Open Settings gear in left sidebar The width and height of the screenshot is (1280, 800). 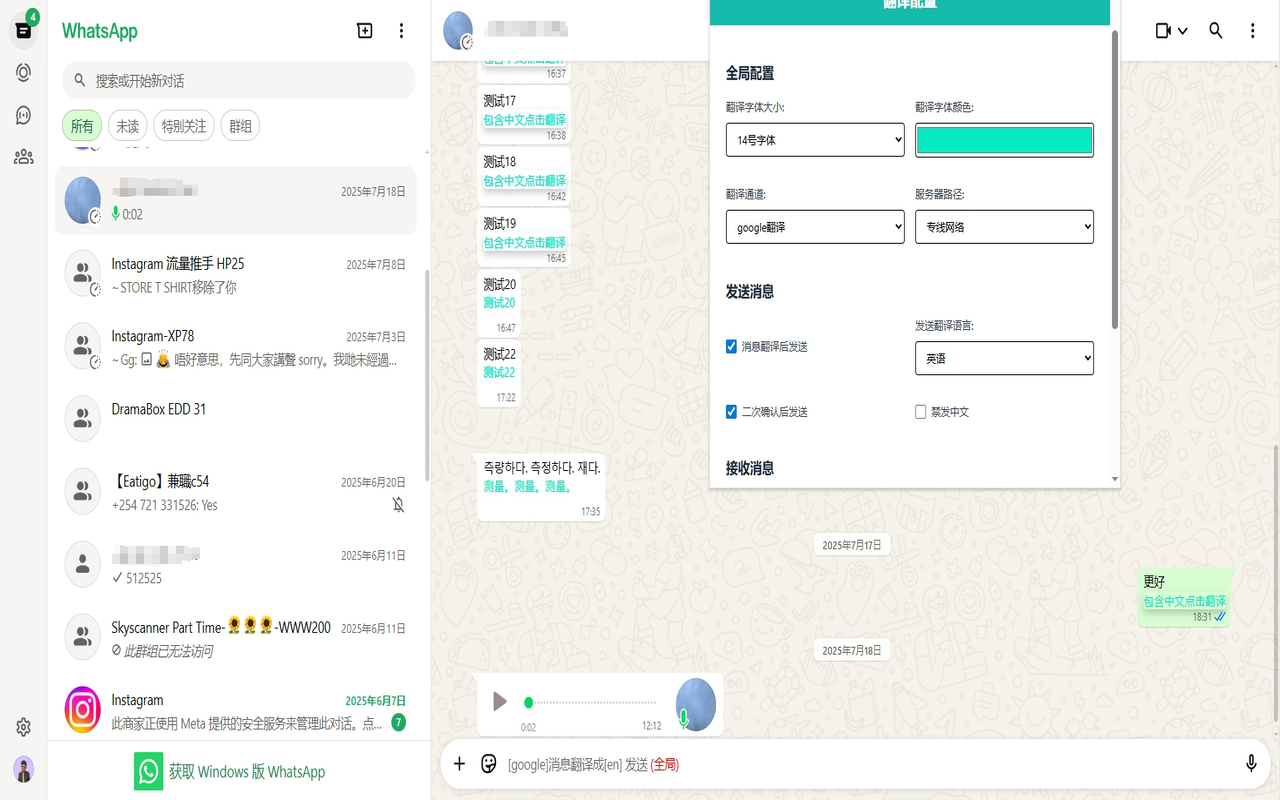(24, 727)
